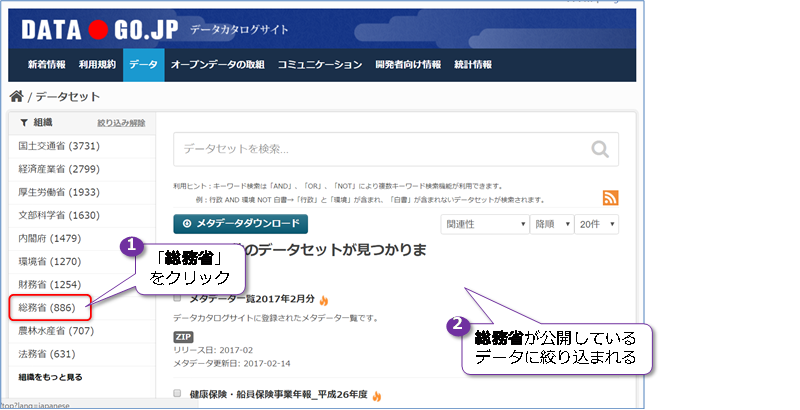Filter by 環境省 (1270)
The height and width of the screenshot is (410, 800).
[x=50, y=262]
